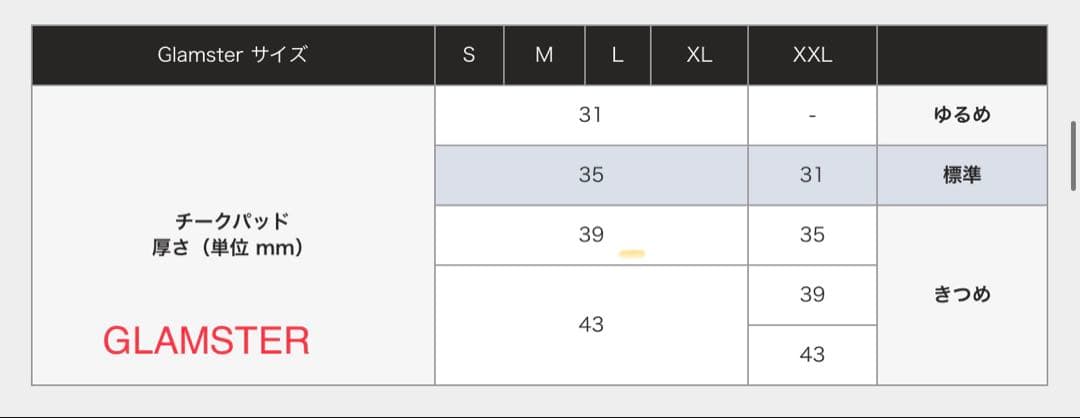Screen dimensions: 1080x418
Task: Select the ゆるめ fit label
Action: click(961, 115)
